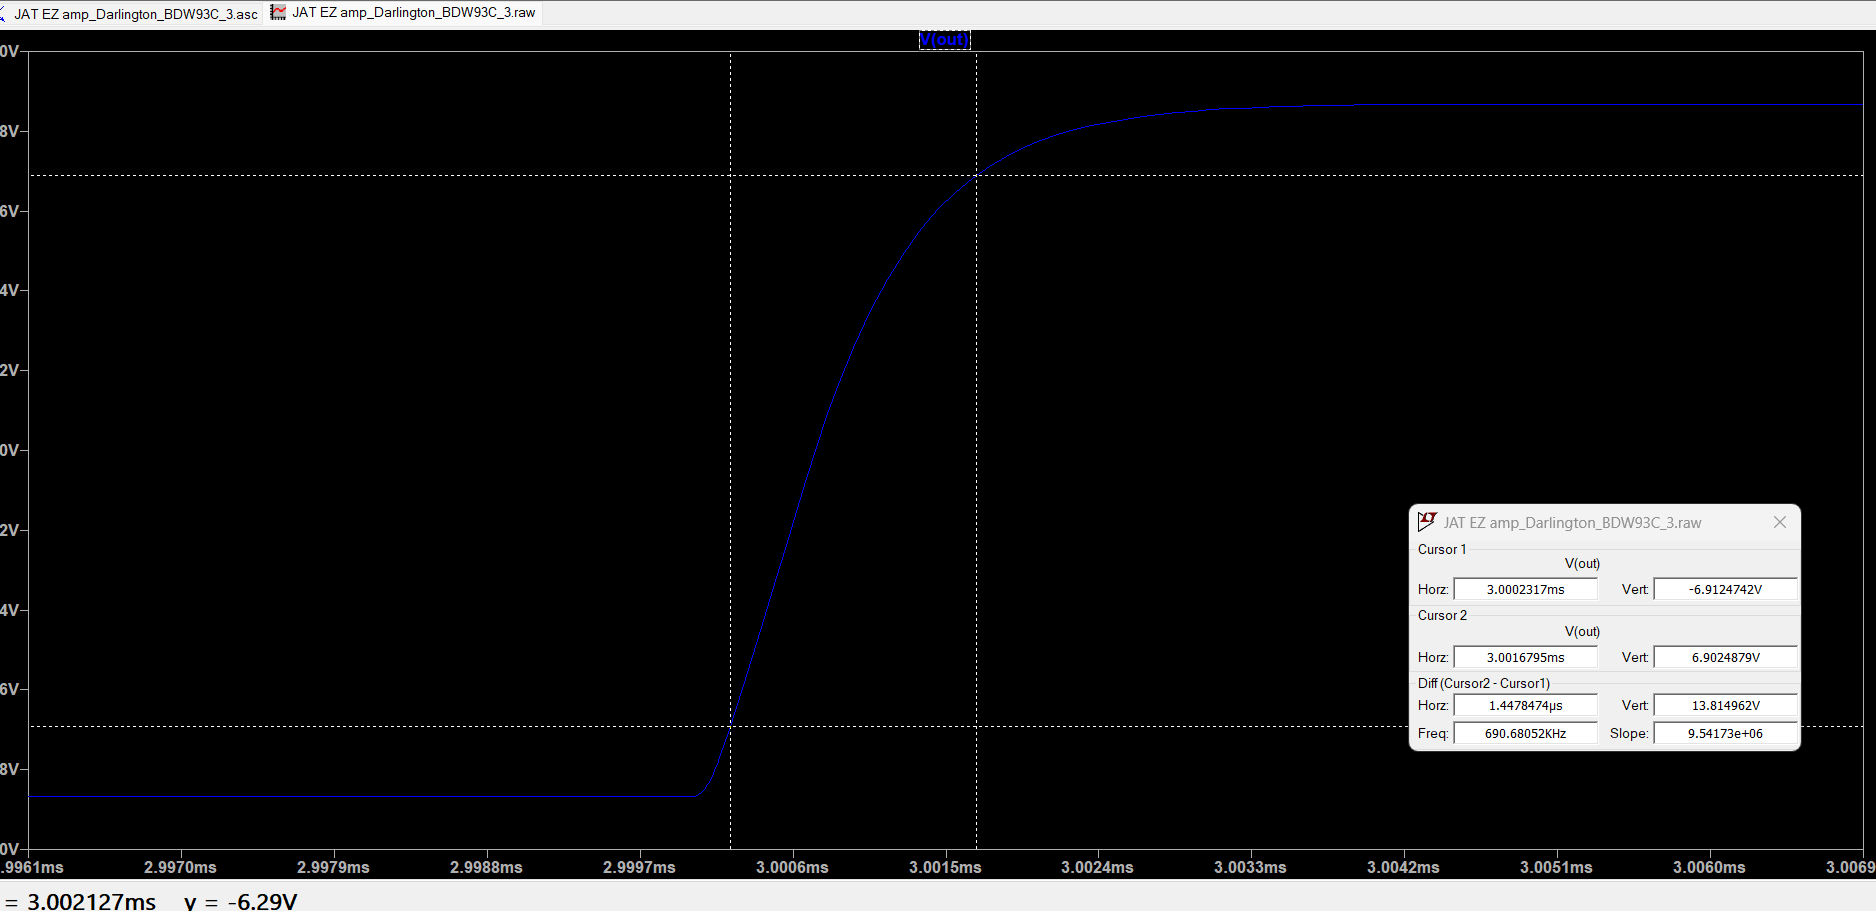Viewport: 1876px width, 911px height.
Task: Click Diff Vert field 13.814962V
Action: pos(1725,705)
